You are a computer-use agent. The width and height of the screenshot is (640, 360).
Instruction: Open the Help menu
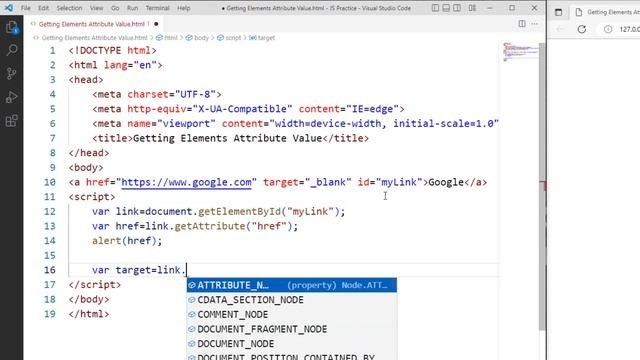coord(183,8)
